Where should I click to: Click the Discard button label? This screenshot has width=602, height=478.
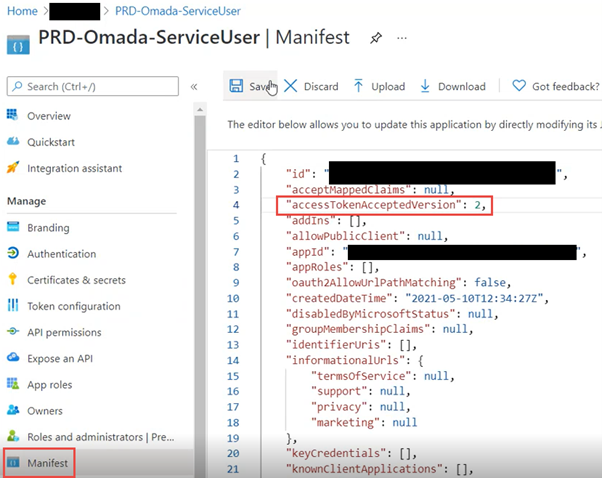(321, 86)
